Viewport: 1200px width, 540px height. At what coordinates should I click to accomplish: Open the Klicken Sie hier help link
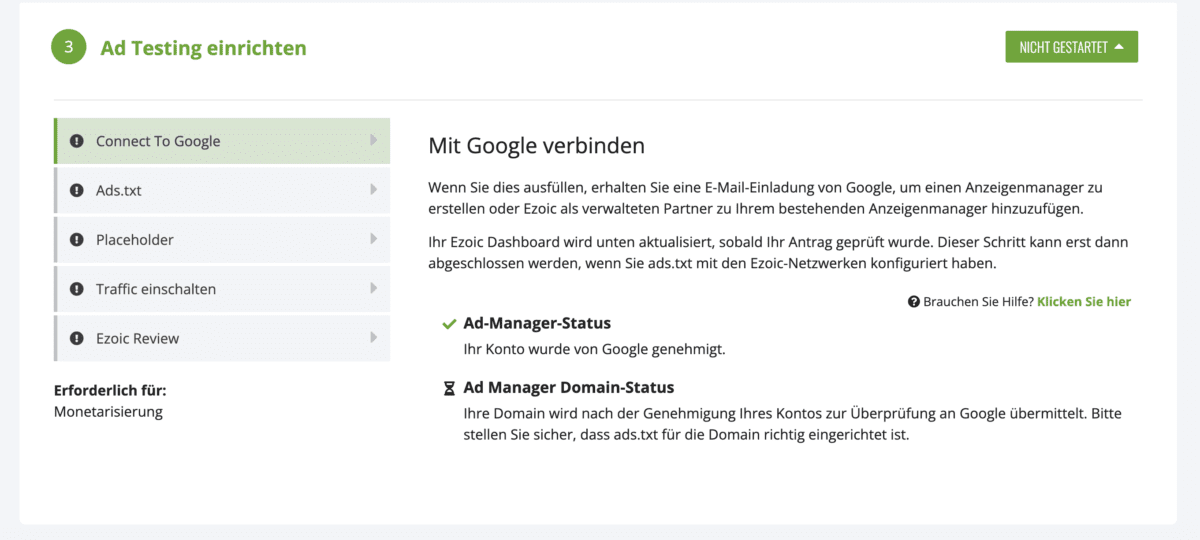click(1084, 301)
